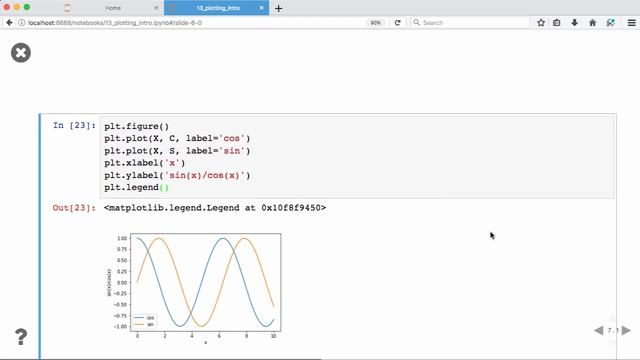Go to the browser home page icon
This screenshot has width=640, height=360.
point(593,23)
